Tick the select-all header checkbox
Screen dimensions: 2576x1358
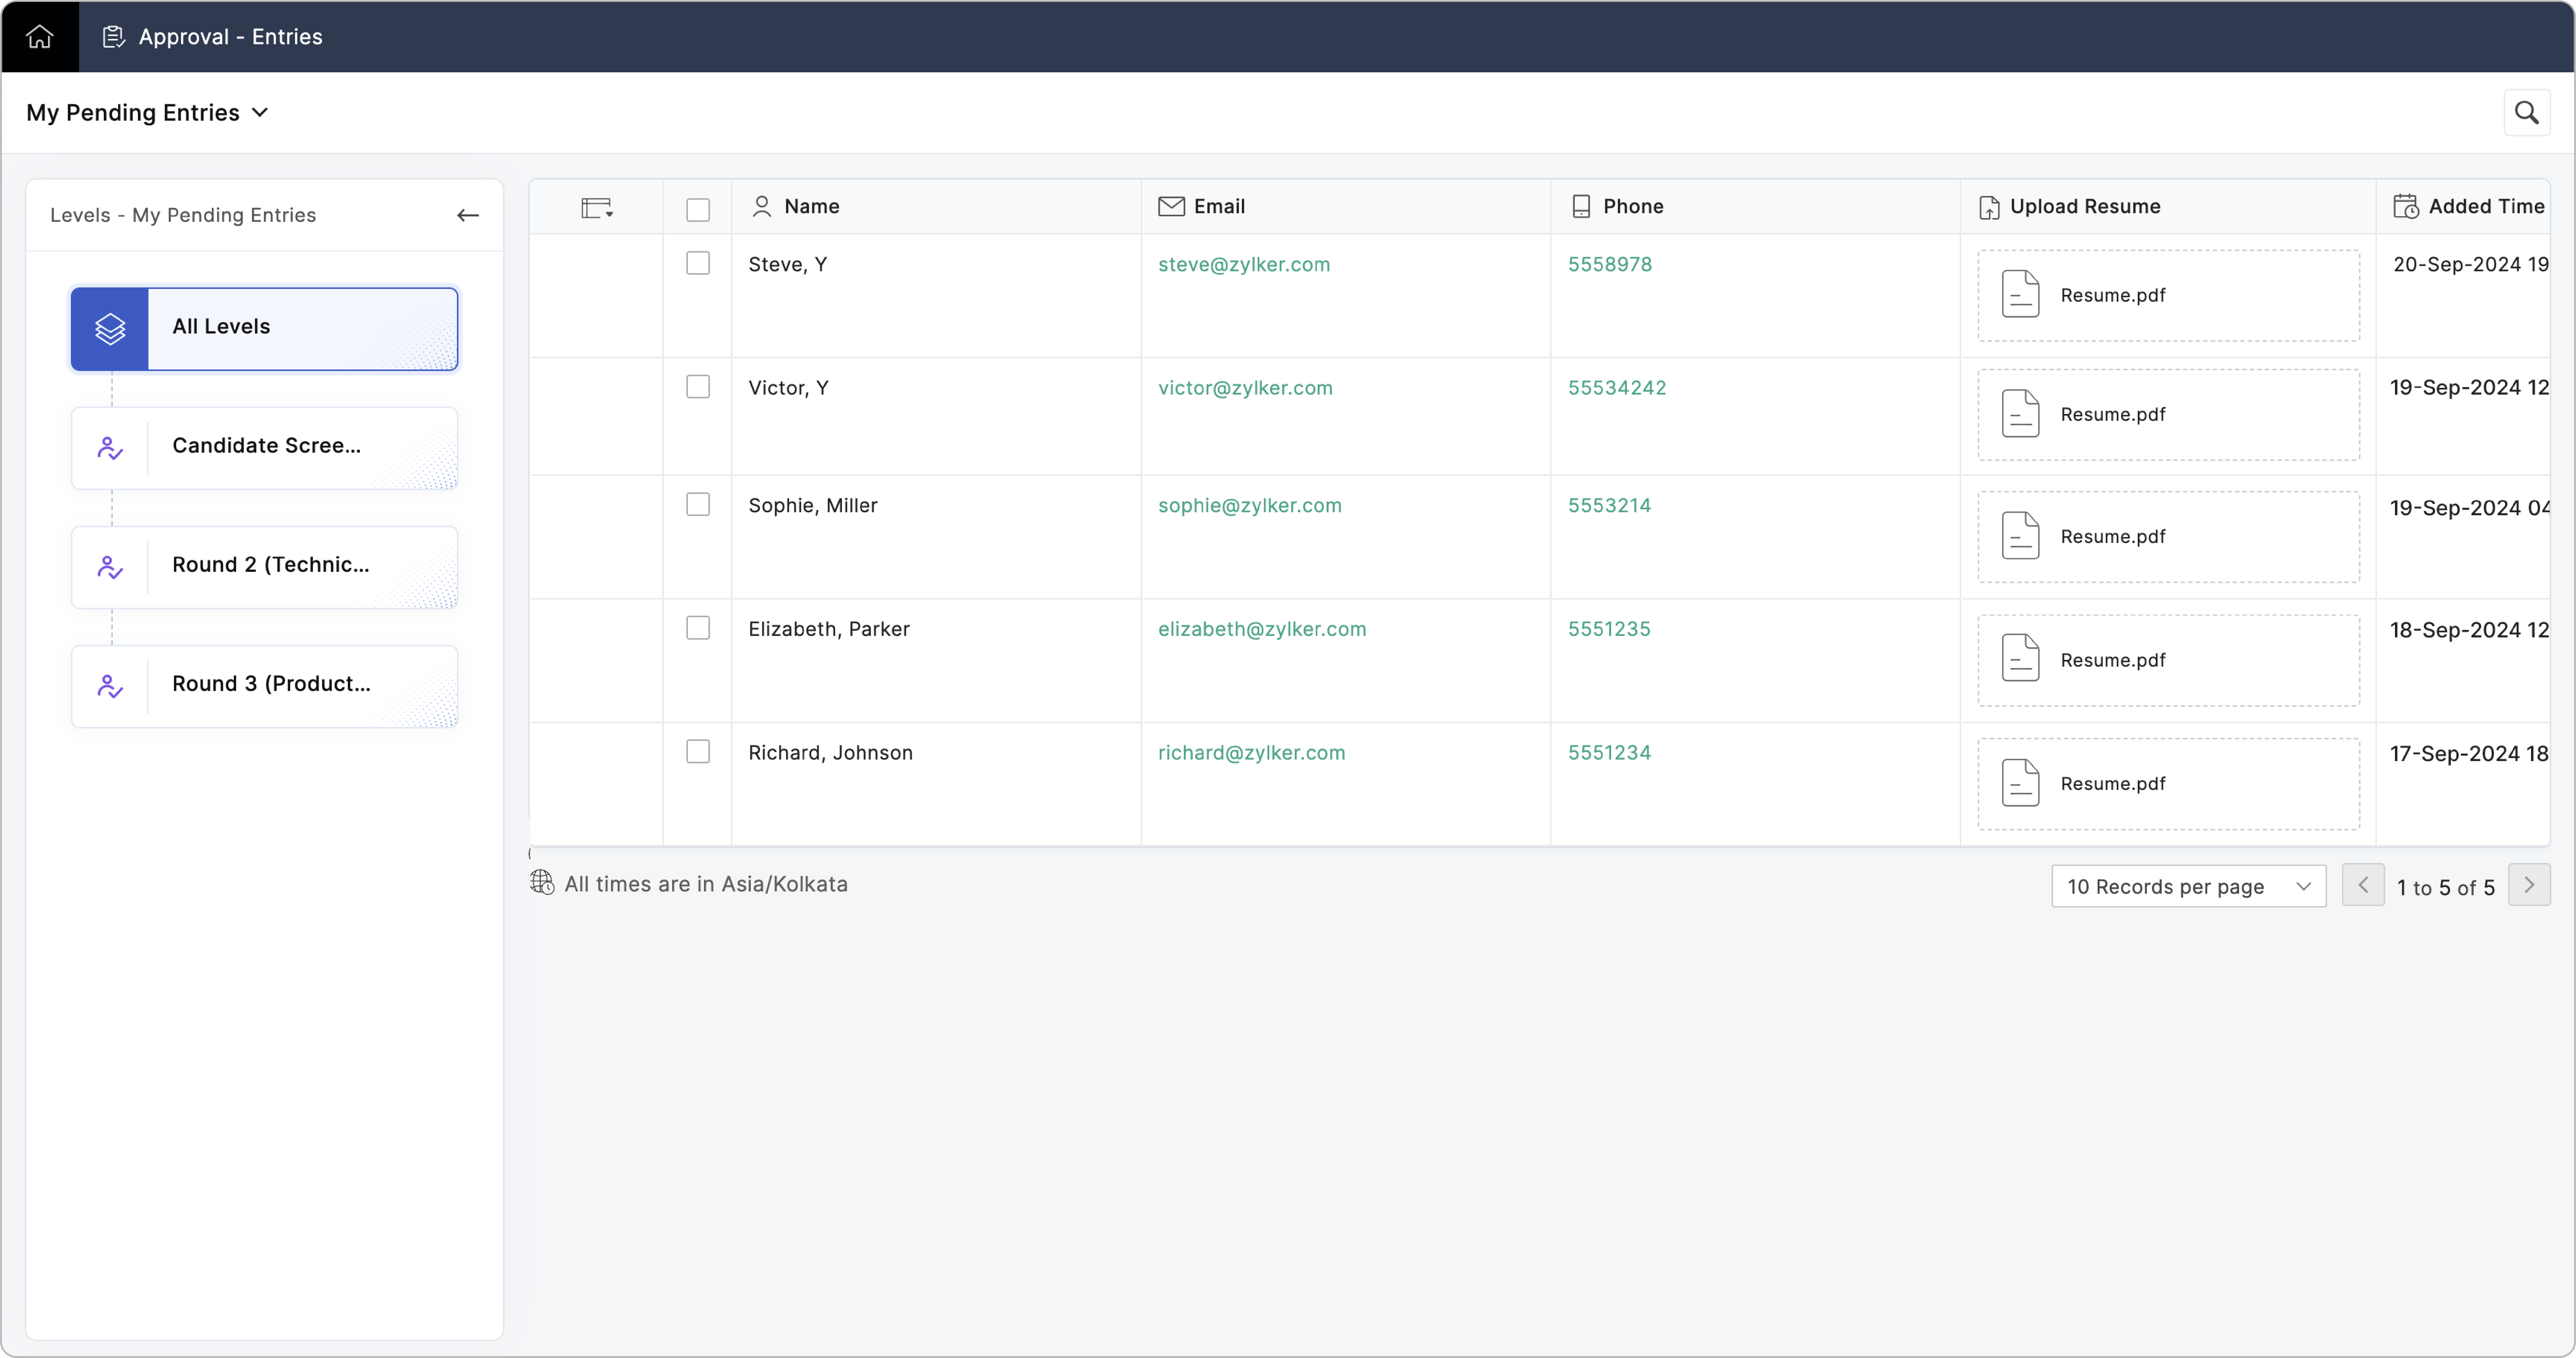click(x=698, y=209)
